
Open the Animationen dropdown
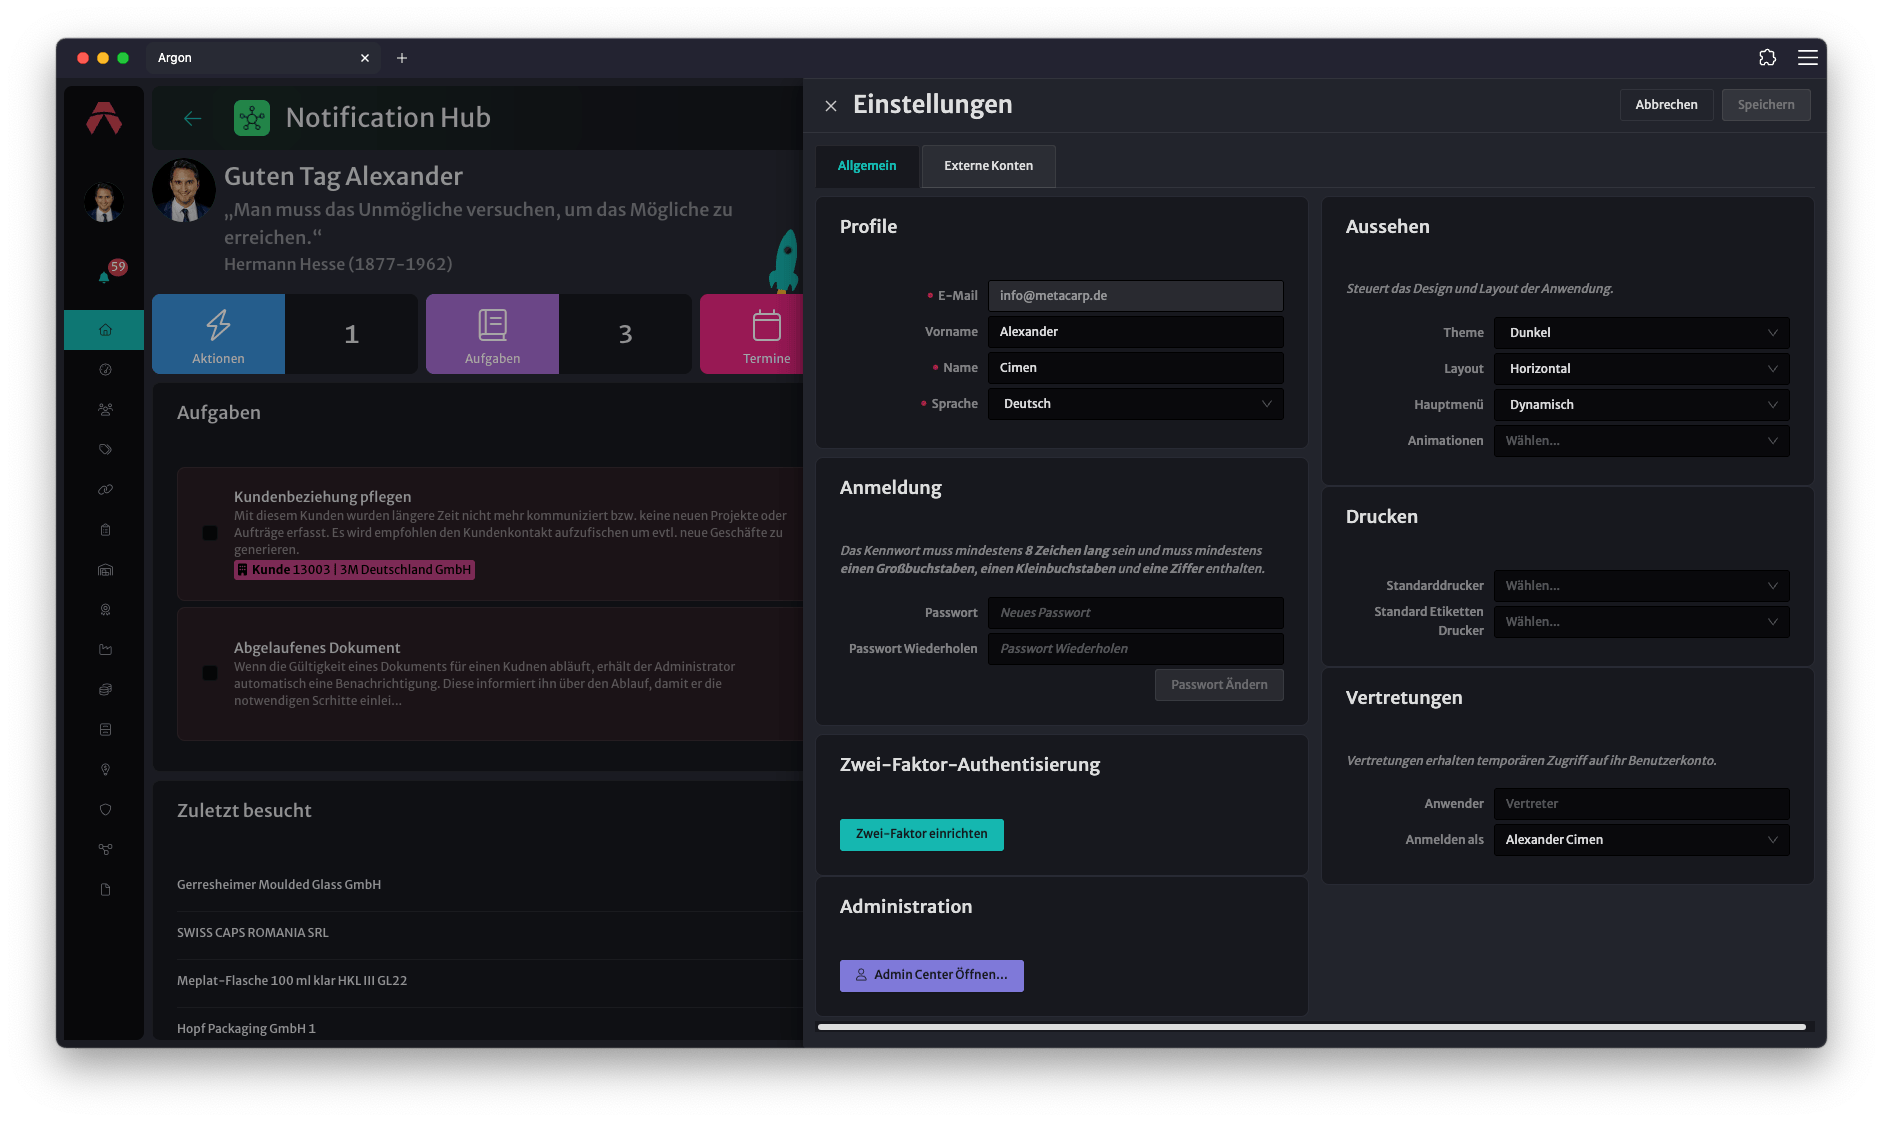pos(1642,441)
